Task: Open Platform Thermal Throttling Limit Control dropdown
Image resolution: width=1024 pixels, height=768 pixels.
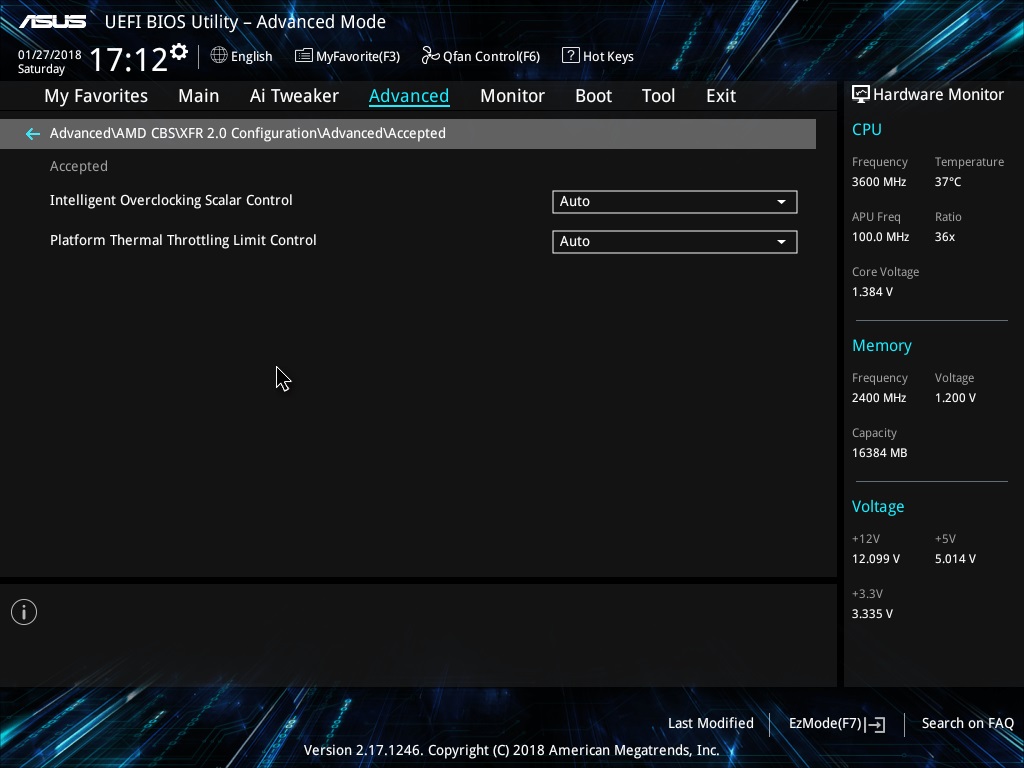Action: (675, 242)
